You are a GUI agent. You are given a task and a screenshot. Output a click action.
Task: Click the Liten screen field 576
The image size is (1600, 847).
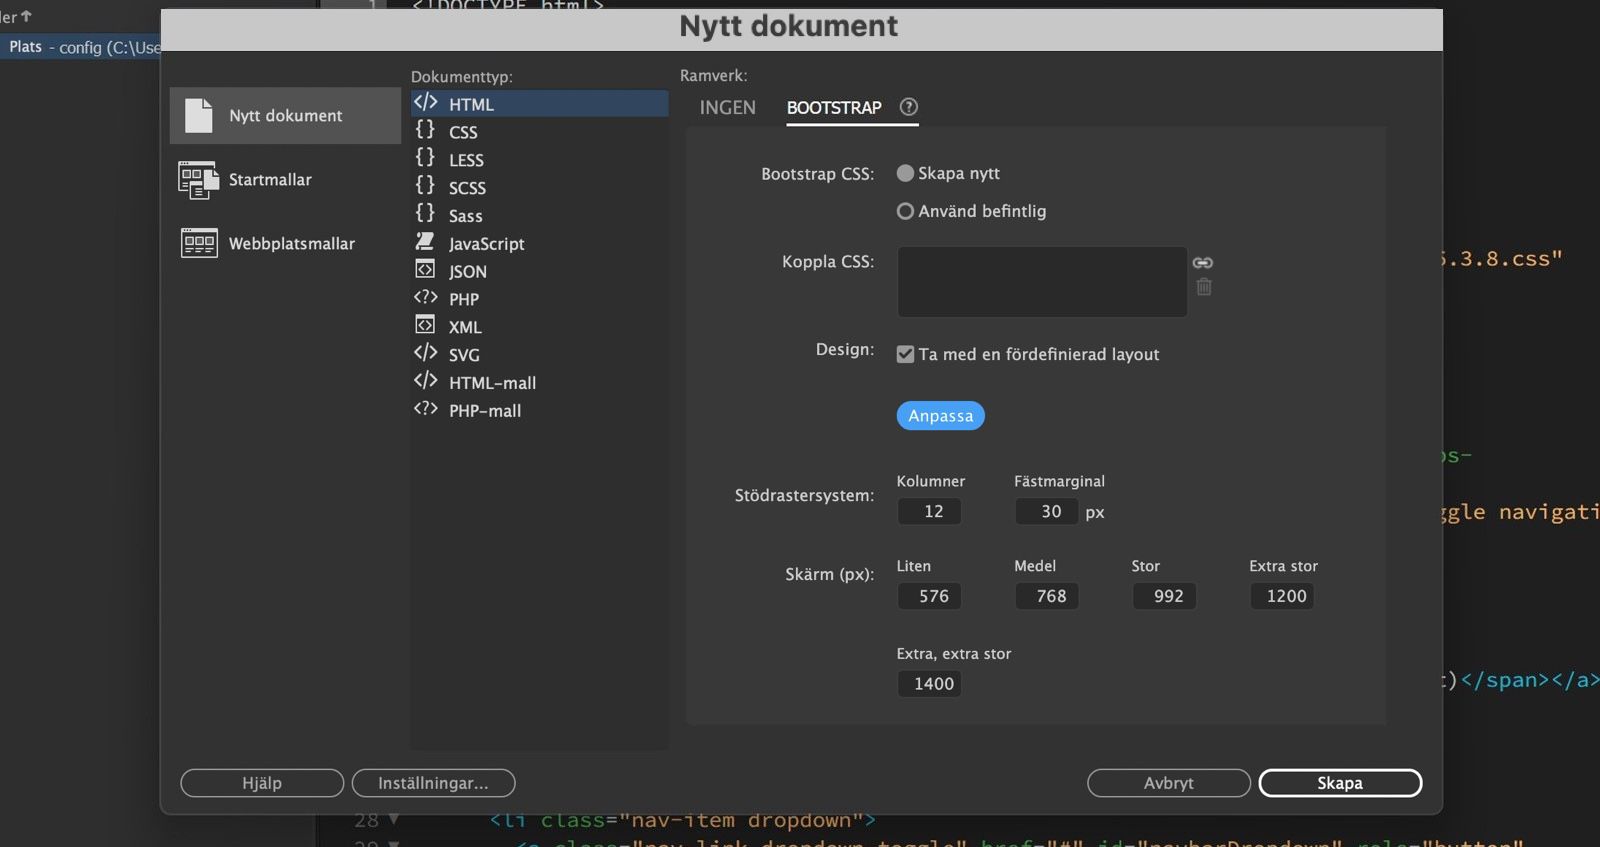[x=929, y=596]
